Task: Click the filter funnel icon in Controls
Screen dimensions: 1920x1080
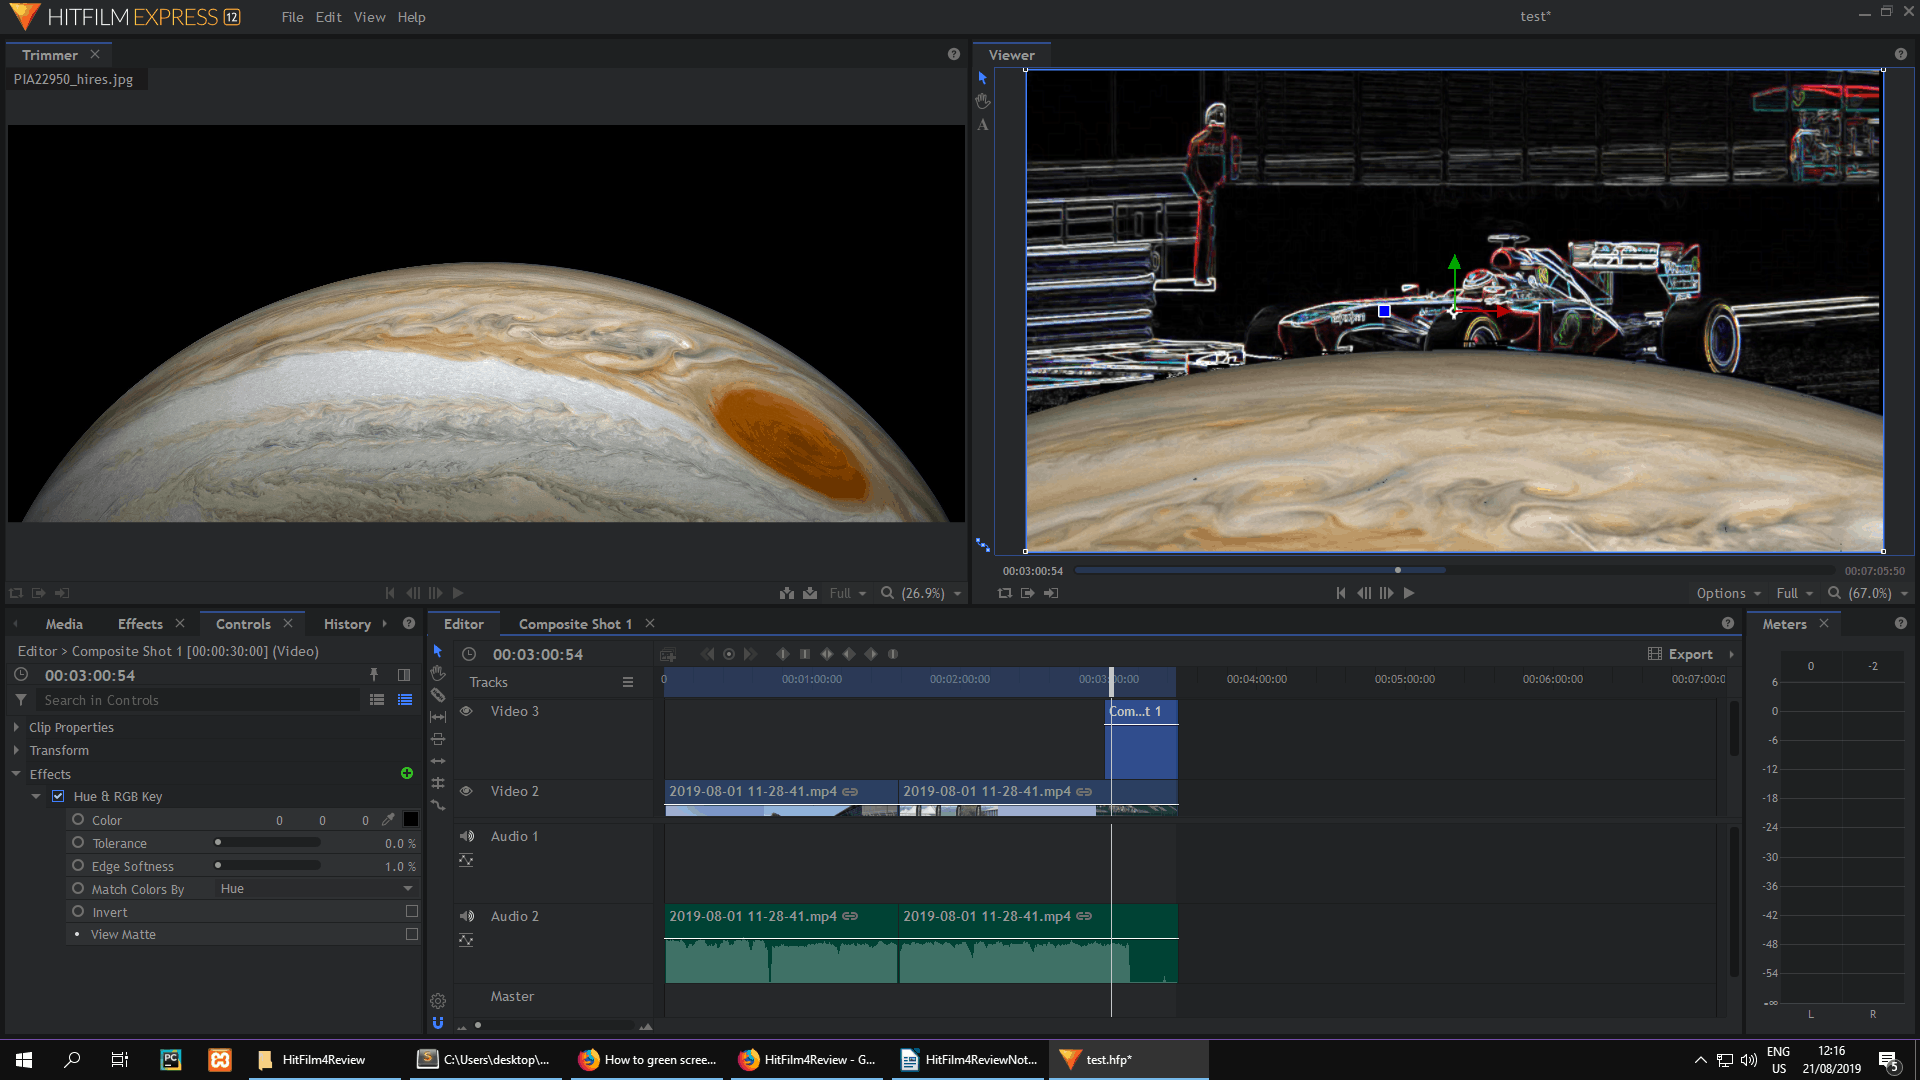Action: pyautogui.click(x=21, y=700)
